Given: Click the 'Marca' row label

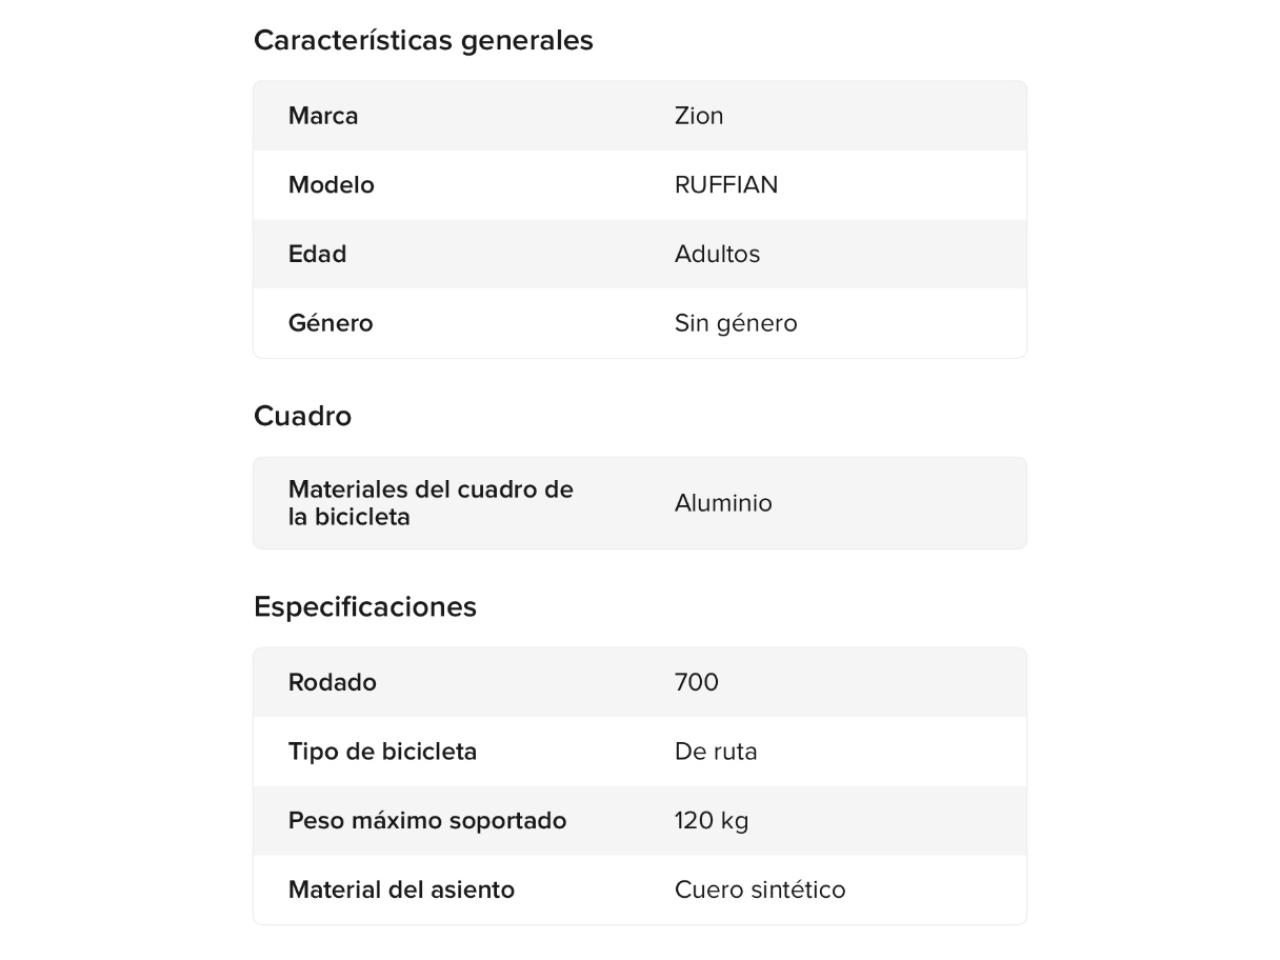Looking at the screenshot, I should tap(323, 116).
